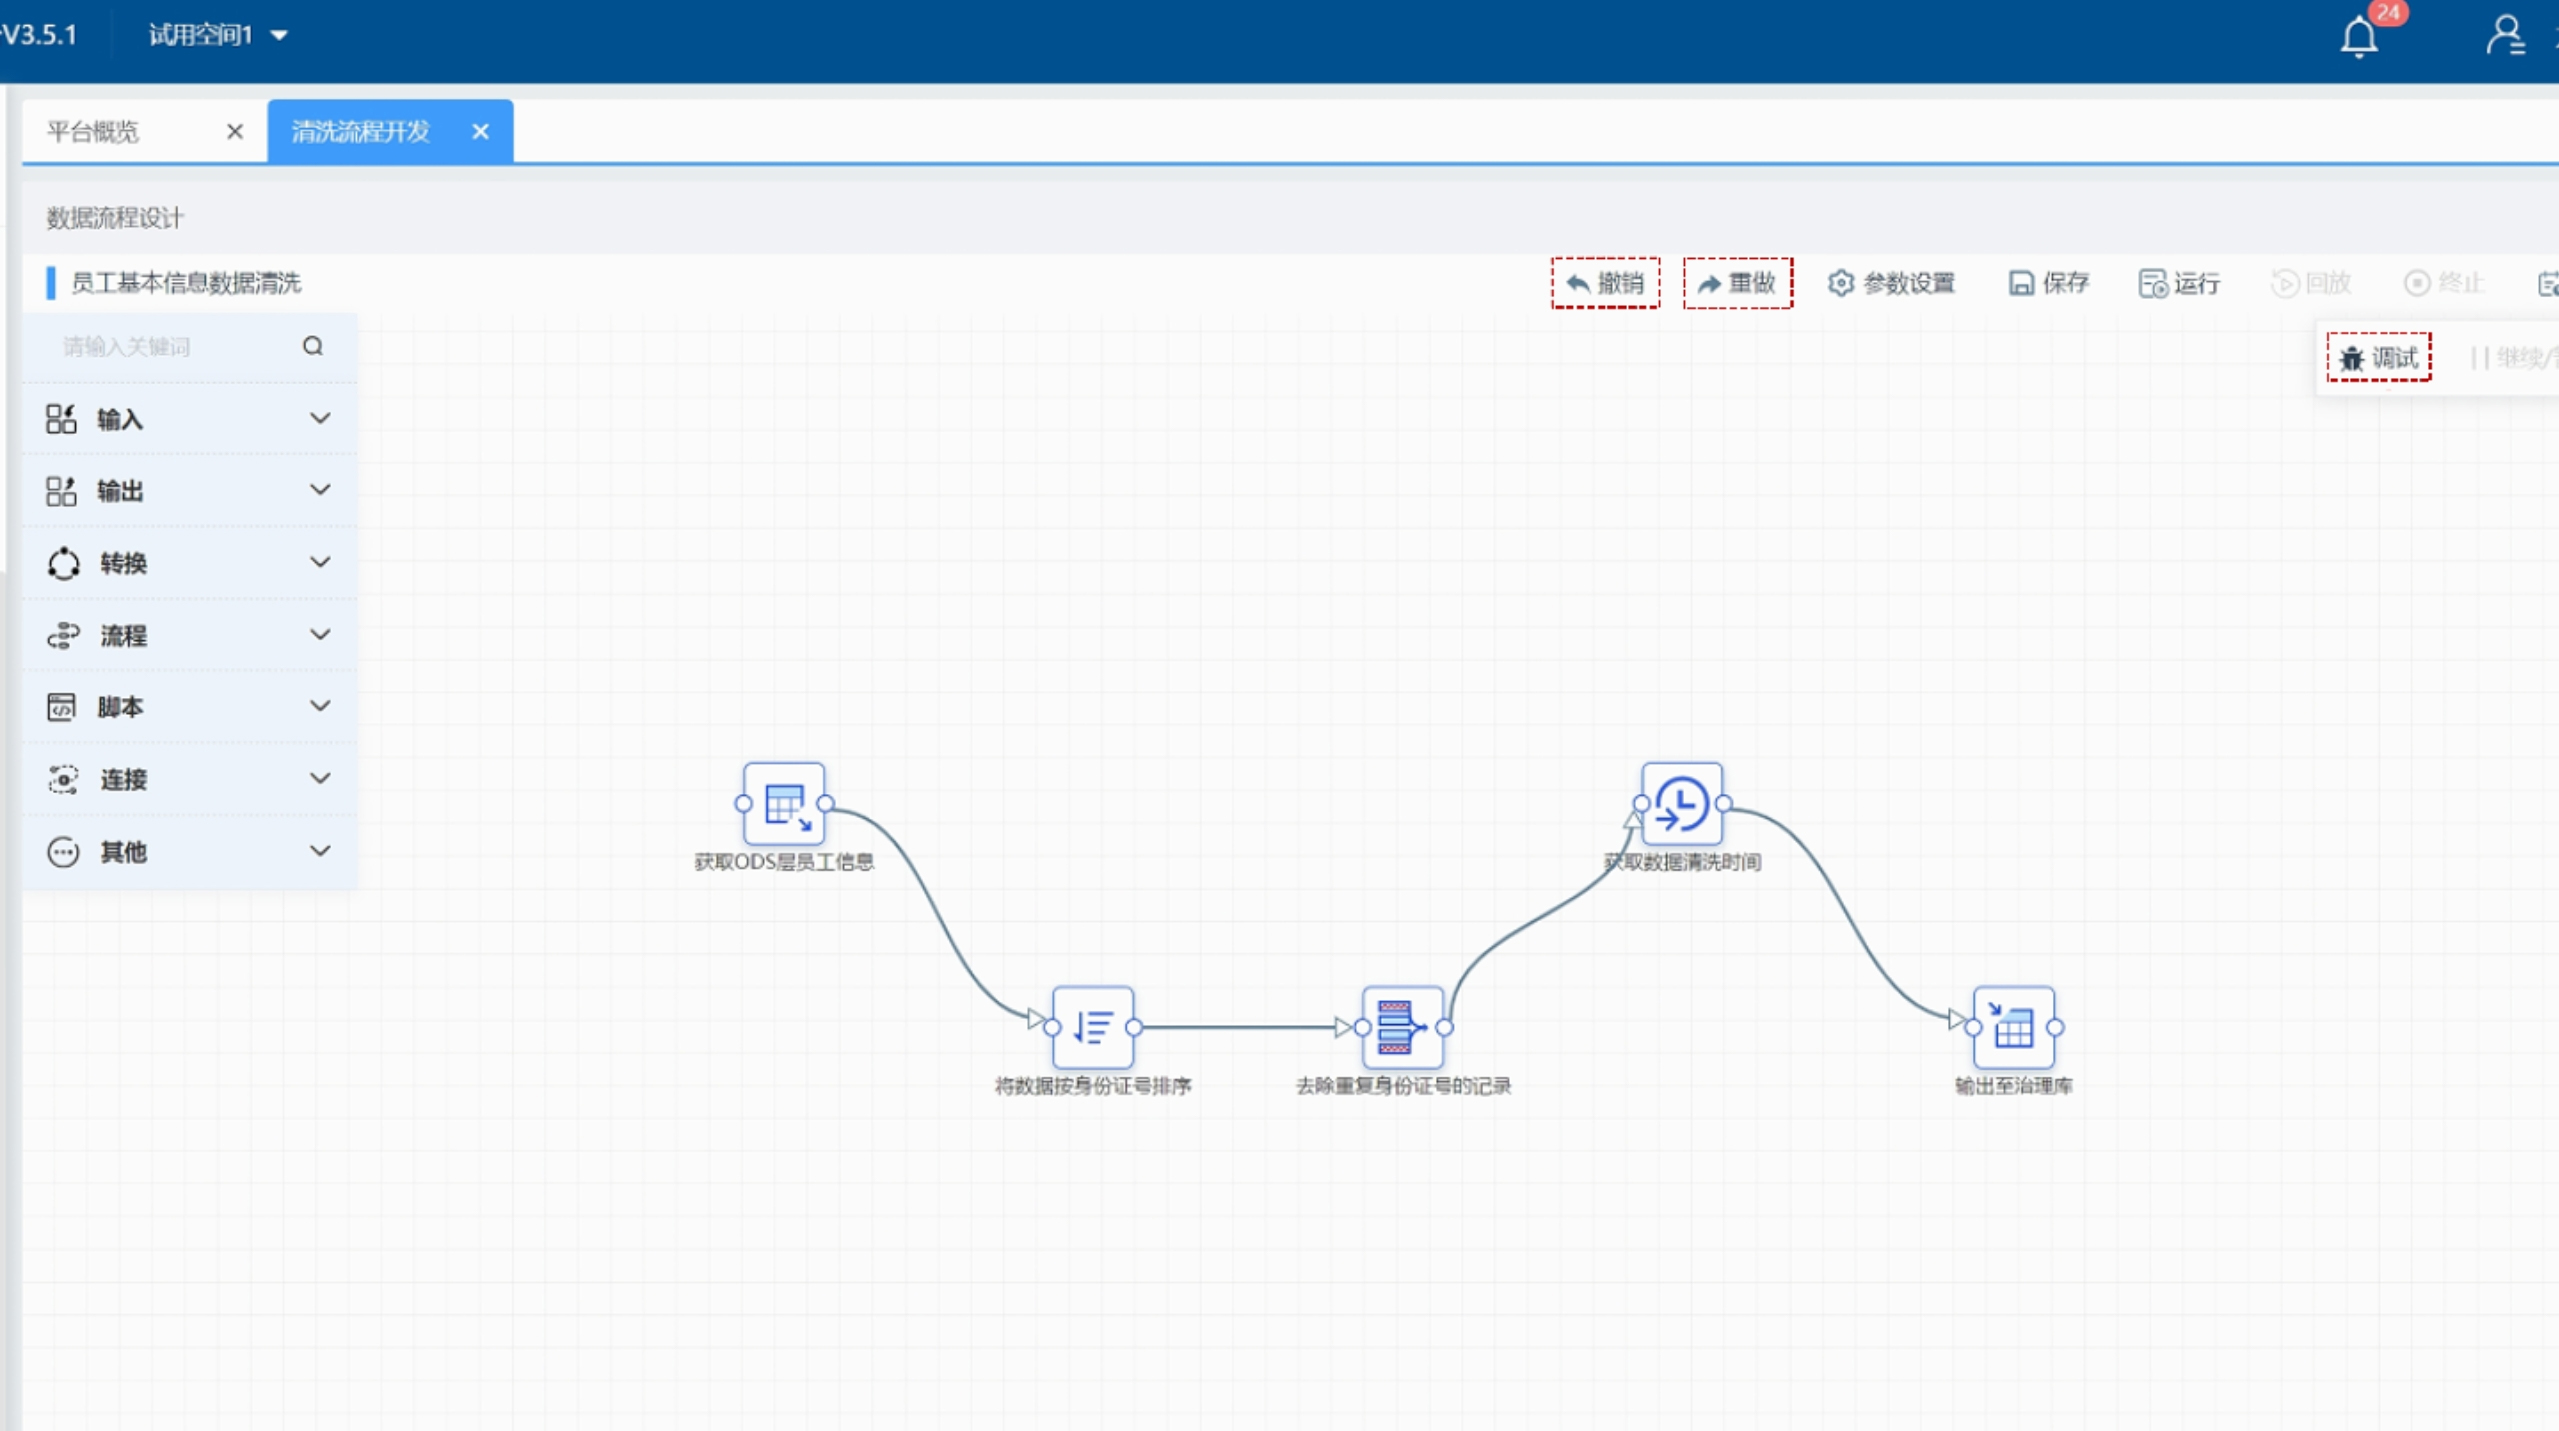
Task: Switch to the 平台概览 tab
Action: [x=94, y=132]
